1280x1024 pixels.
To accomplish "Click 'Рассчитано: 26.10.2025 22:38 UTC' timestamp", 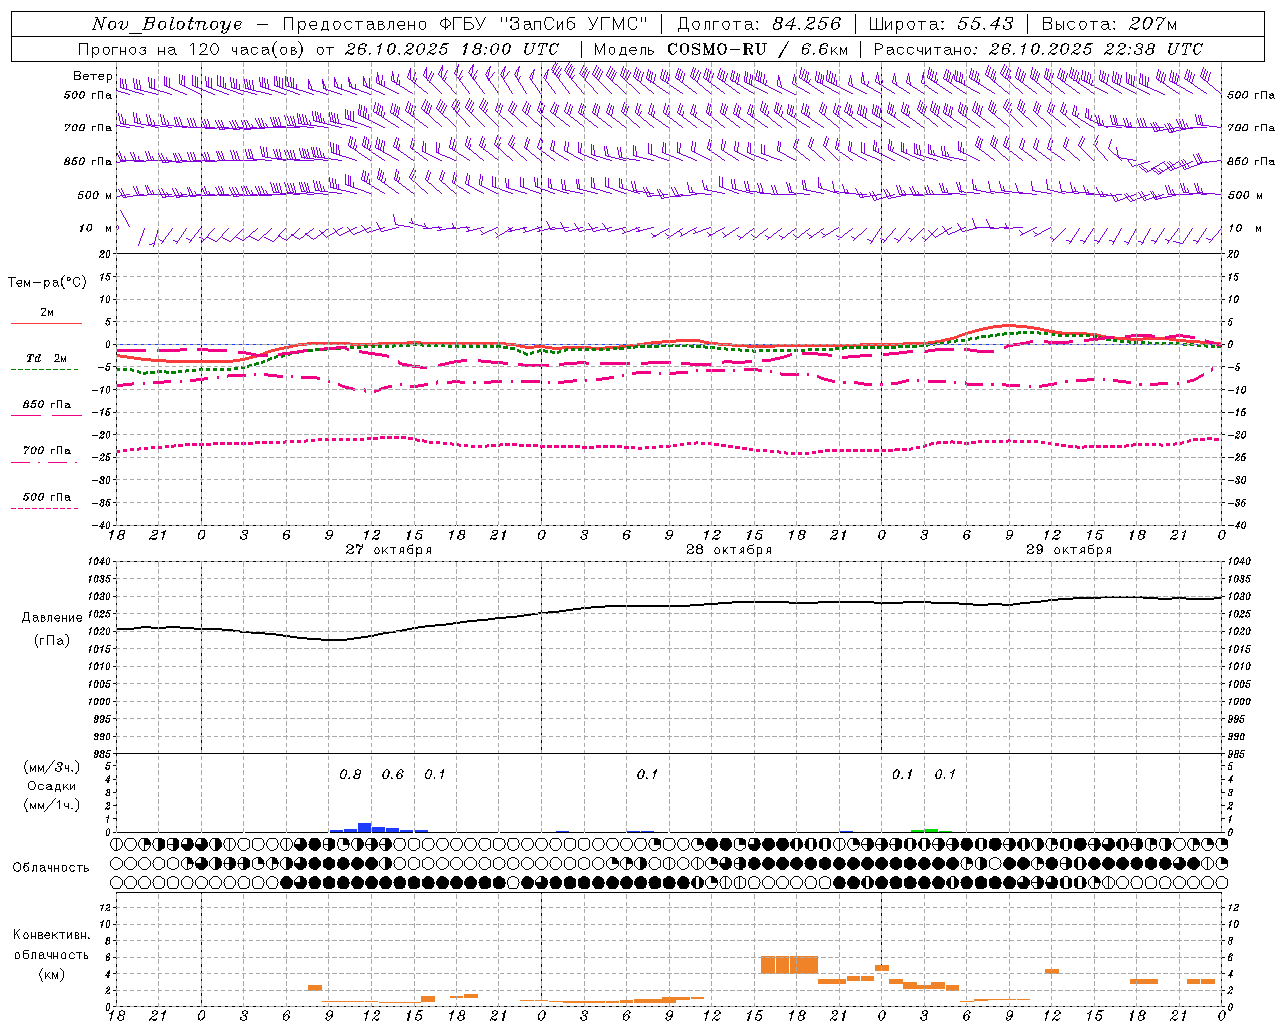I will pos(1038,49).
